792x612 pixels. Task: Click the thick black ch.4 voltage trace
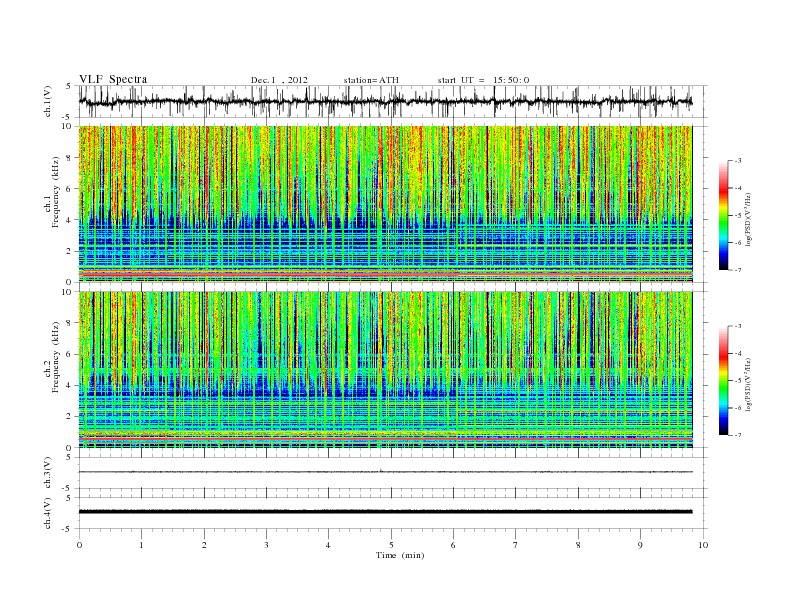385,512
